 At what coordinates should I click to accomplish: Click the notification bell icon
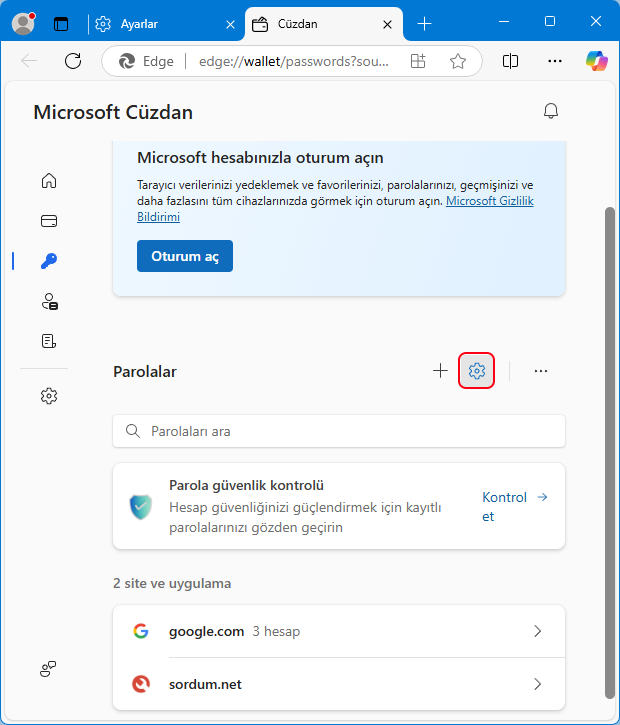point(551,111)
